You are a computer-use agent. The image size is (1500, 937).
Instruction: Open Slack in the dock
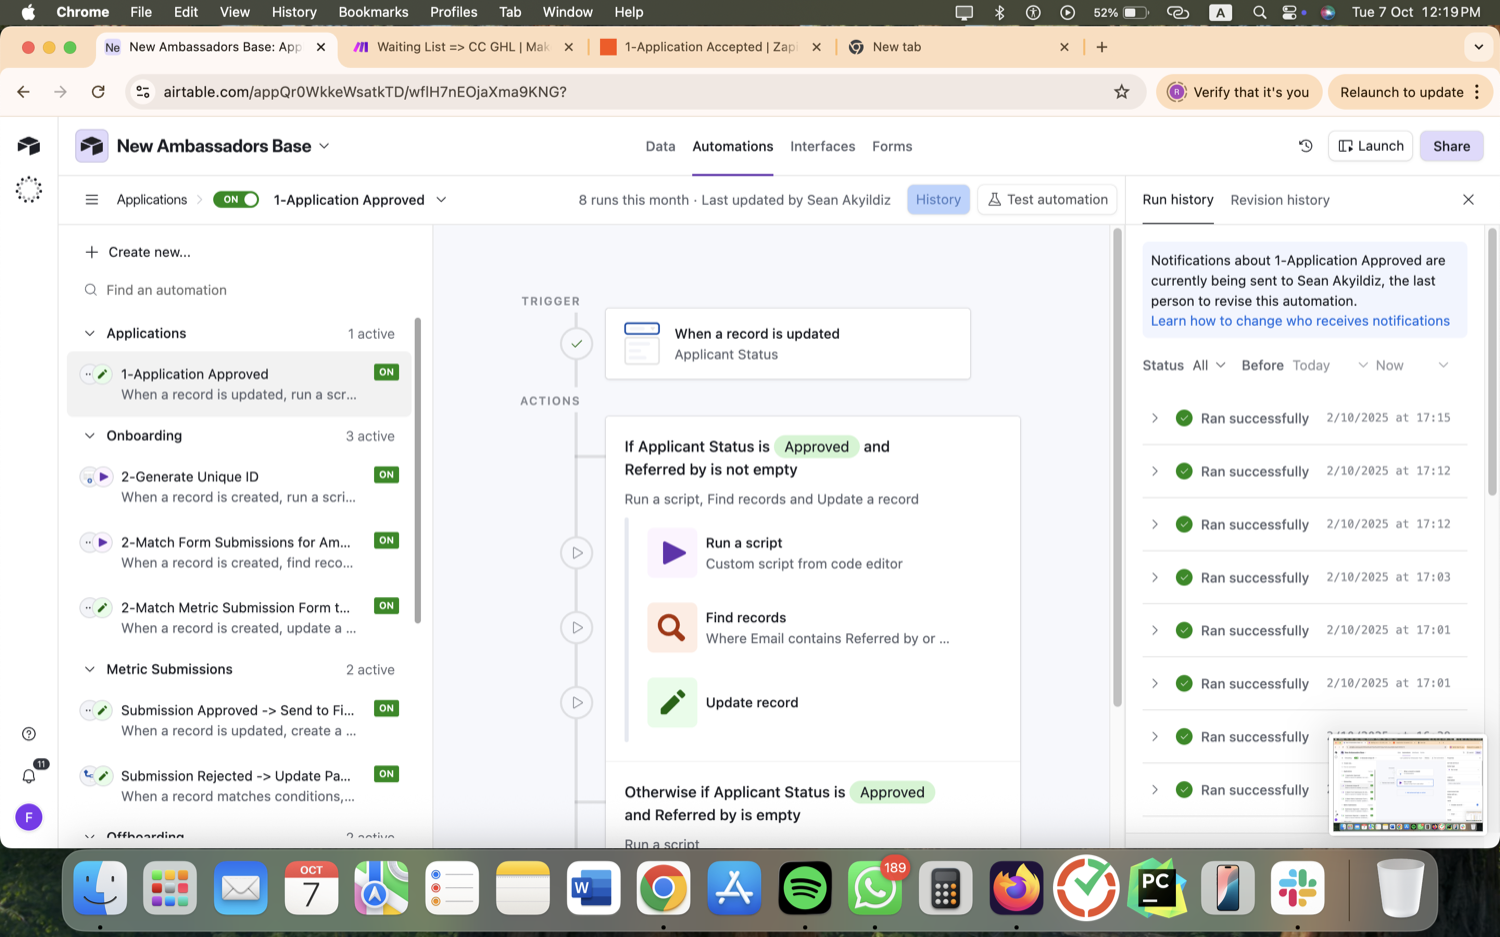click(1298, 888)
